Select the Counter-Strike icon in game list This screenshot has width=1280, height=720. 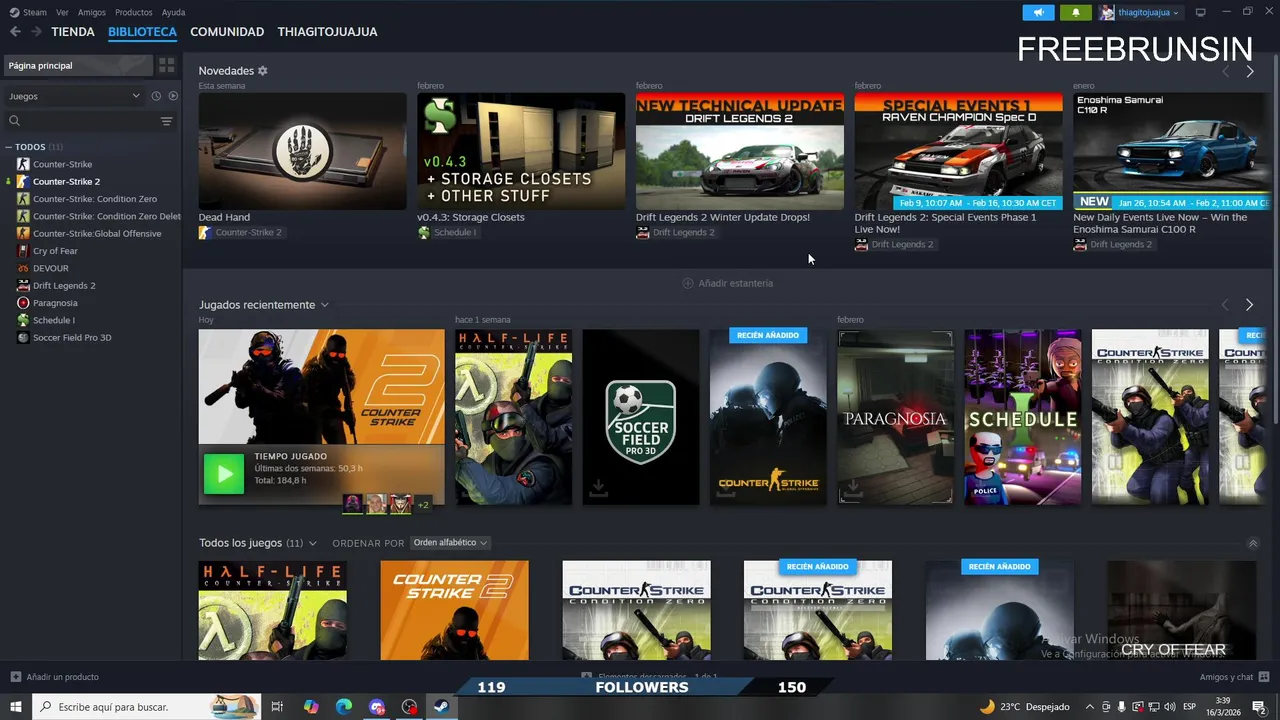[23, 164]
